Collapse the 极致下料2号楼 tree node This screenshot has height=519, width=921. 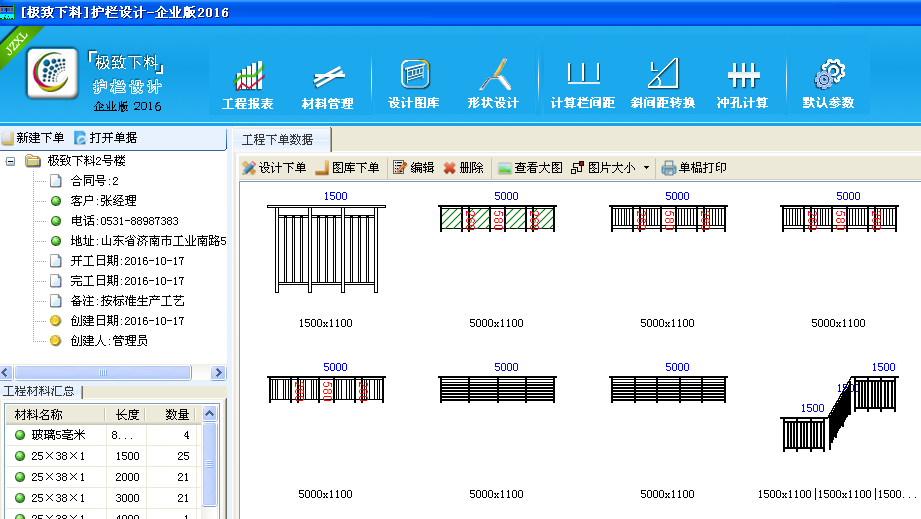11,161
